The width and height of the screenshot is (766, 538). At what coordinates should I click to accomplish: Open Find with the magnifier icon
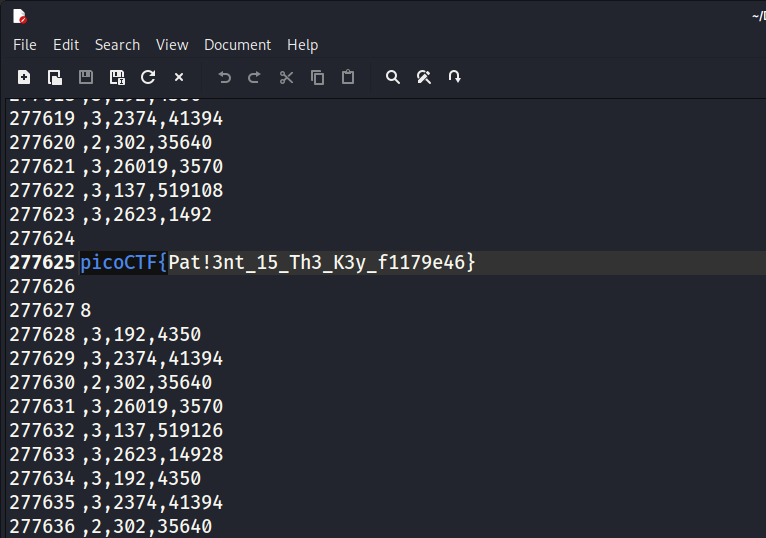pos(393,77)
